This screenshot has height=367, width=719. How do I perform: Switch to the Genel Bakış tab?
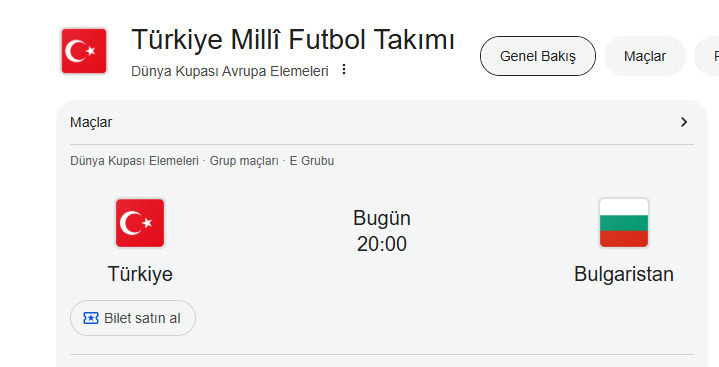538,56
